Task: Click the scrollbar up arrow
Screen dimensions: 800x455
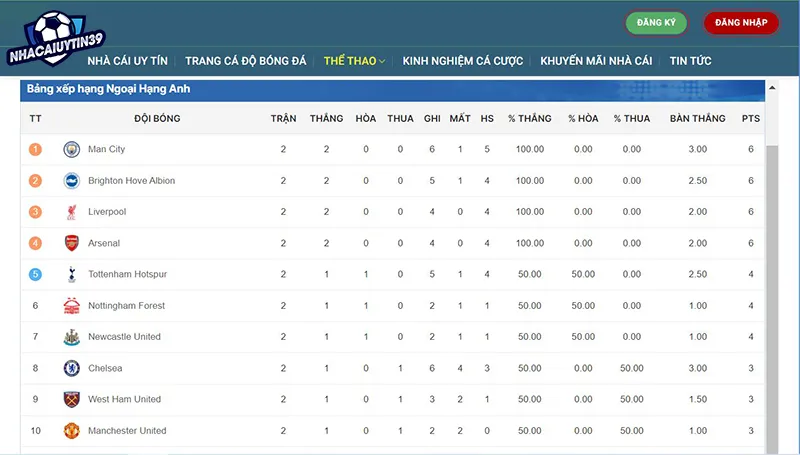Action: (772, 88)
